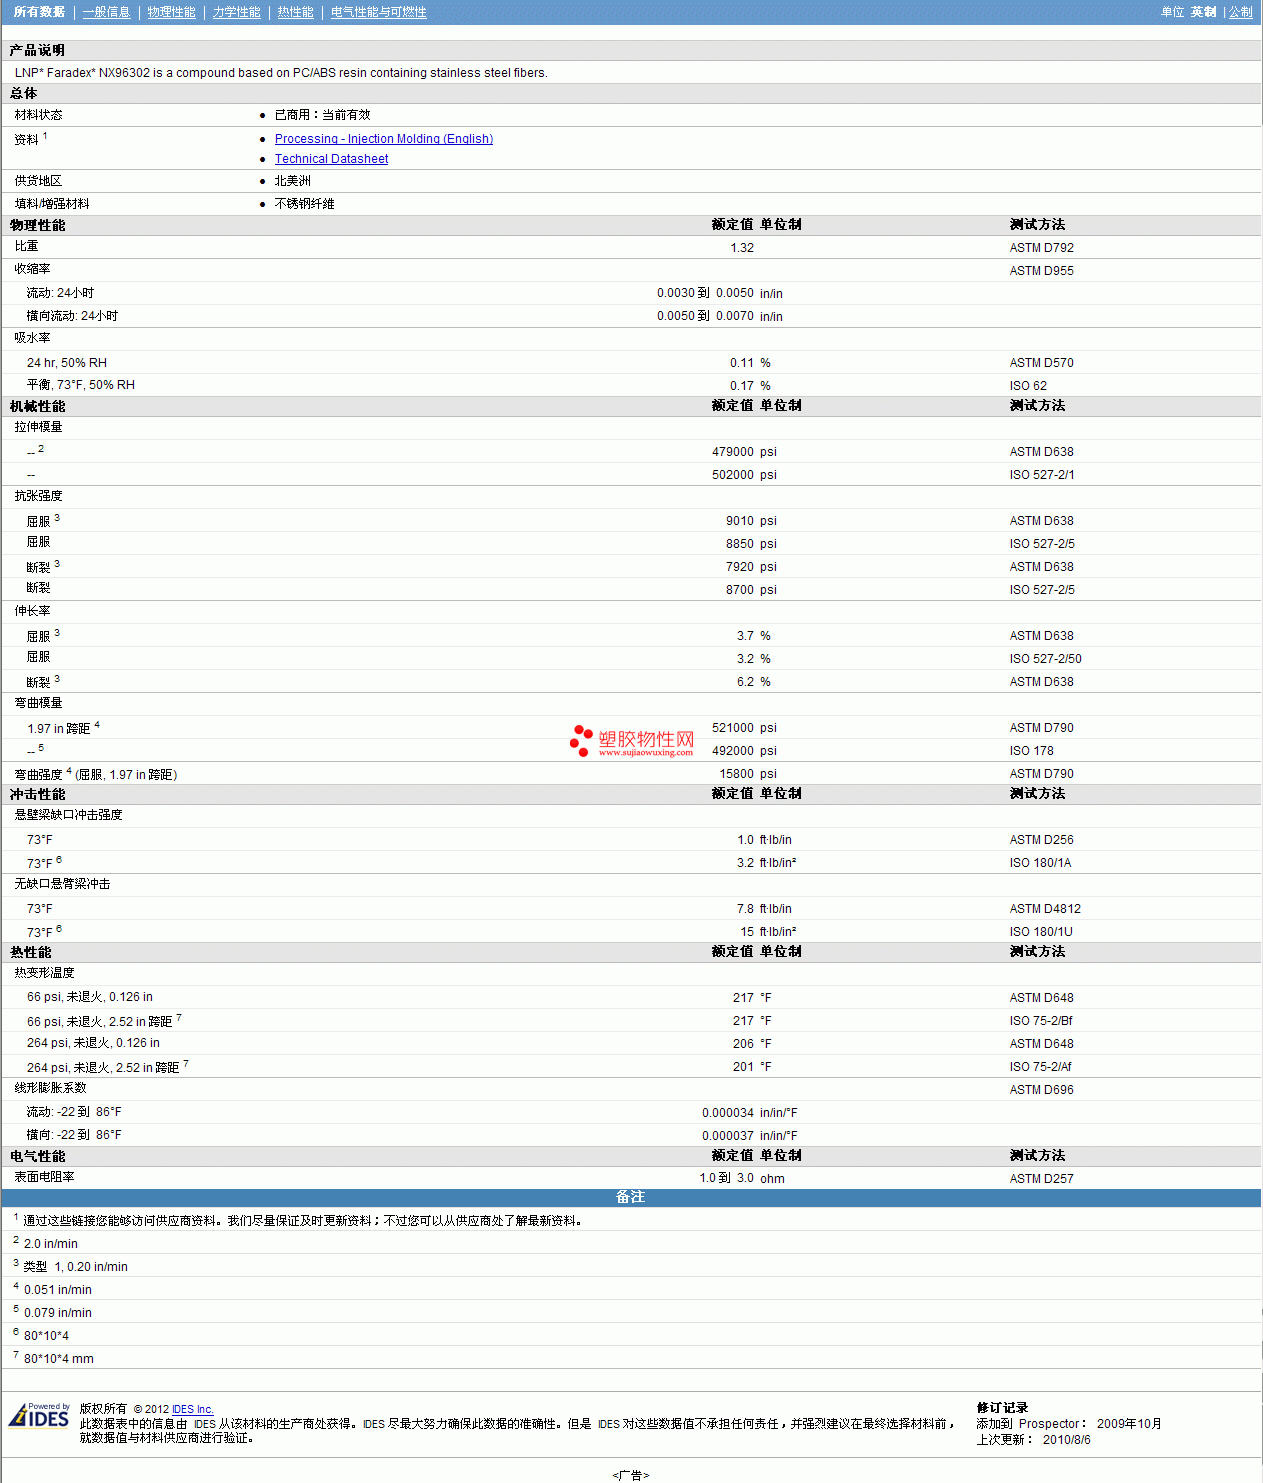Select break strength value 7920
The height and width of the screenshot is (1483, 1263).
coord(740,567)
